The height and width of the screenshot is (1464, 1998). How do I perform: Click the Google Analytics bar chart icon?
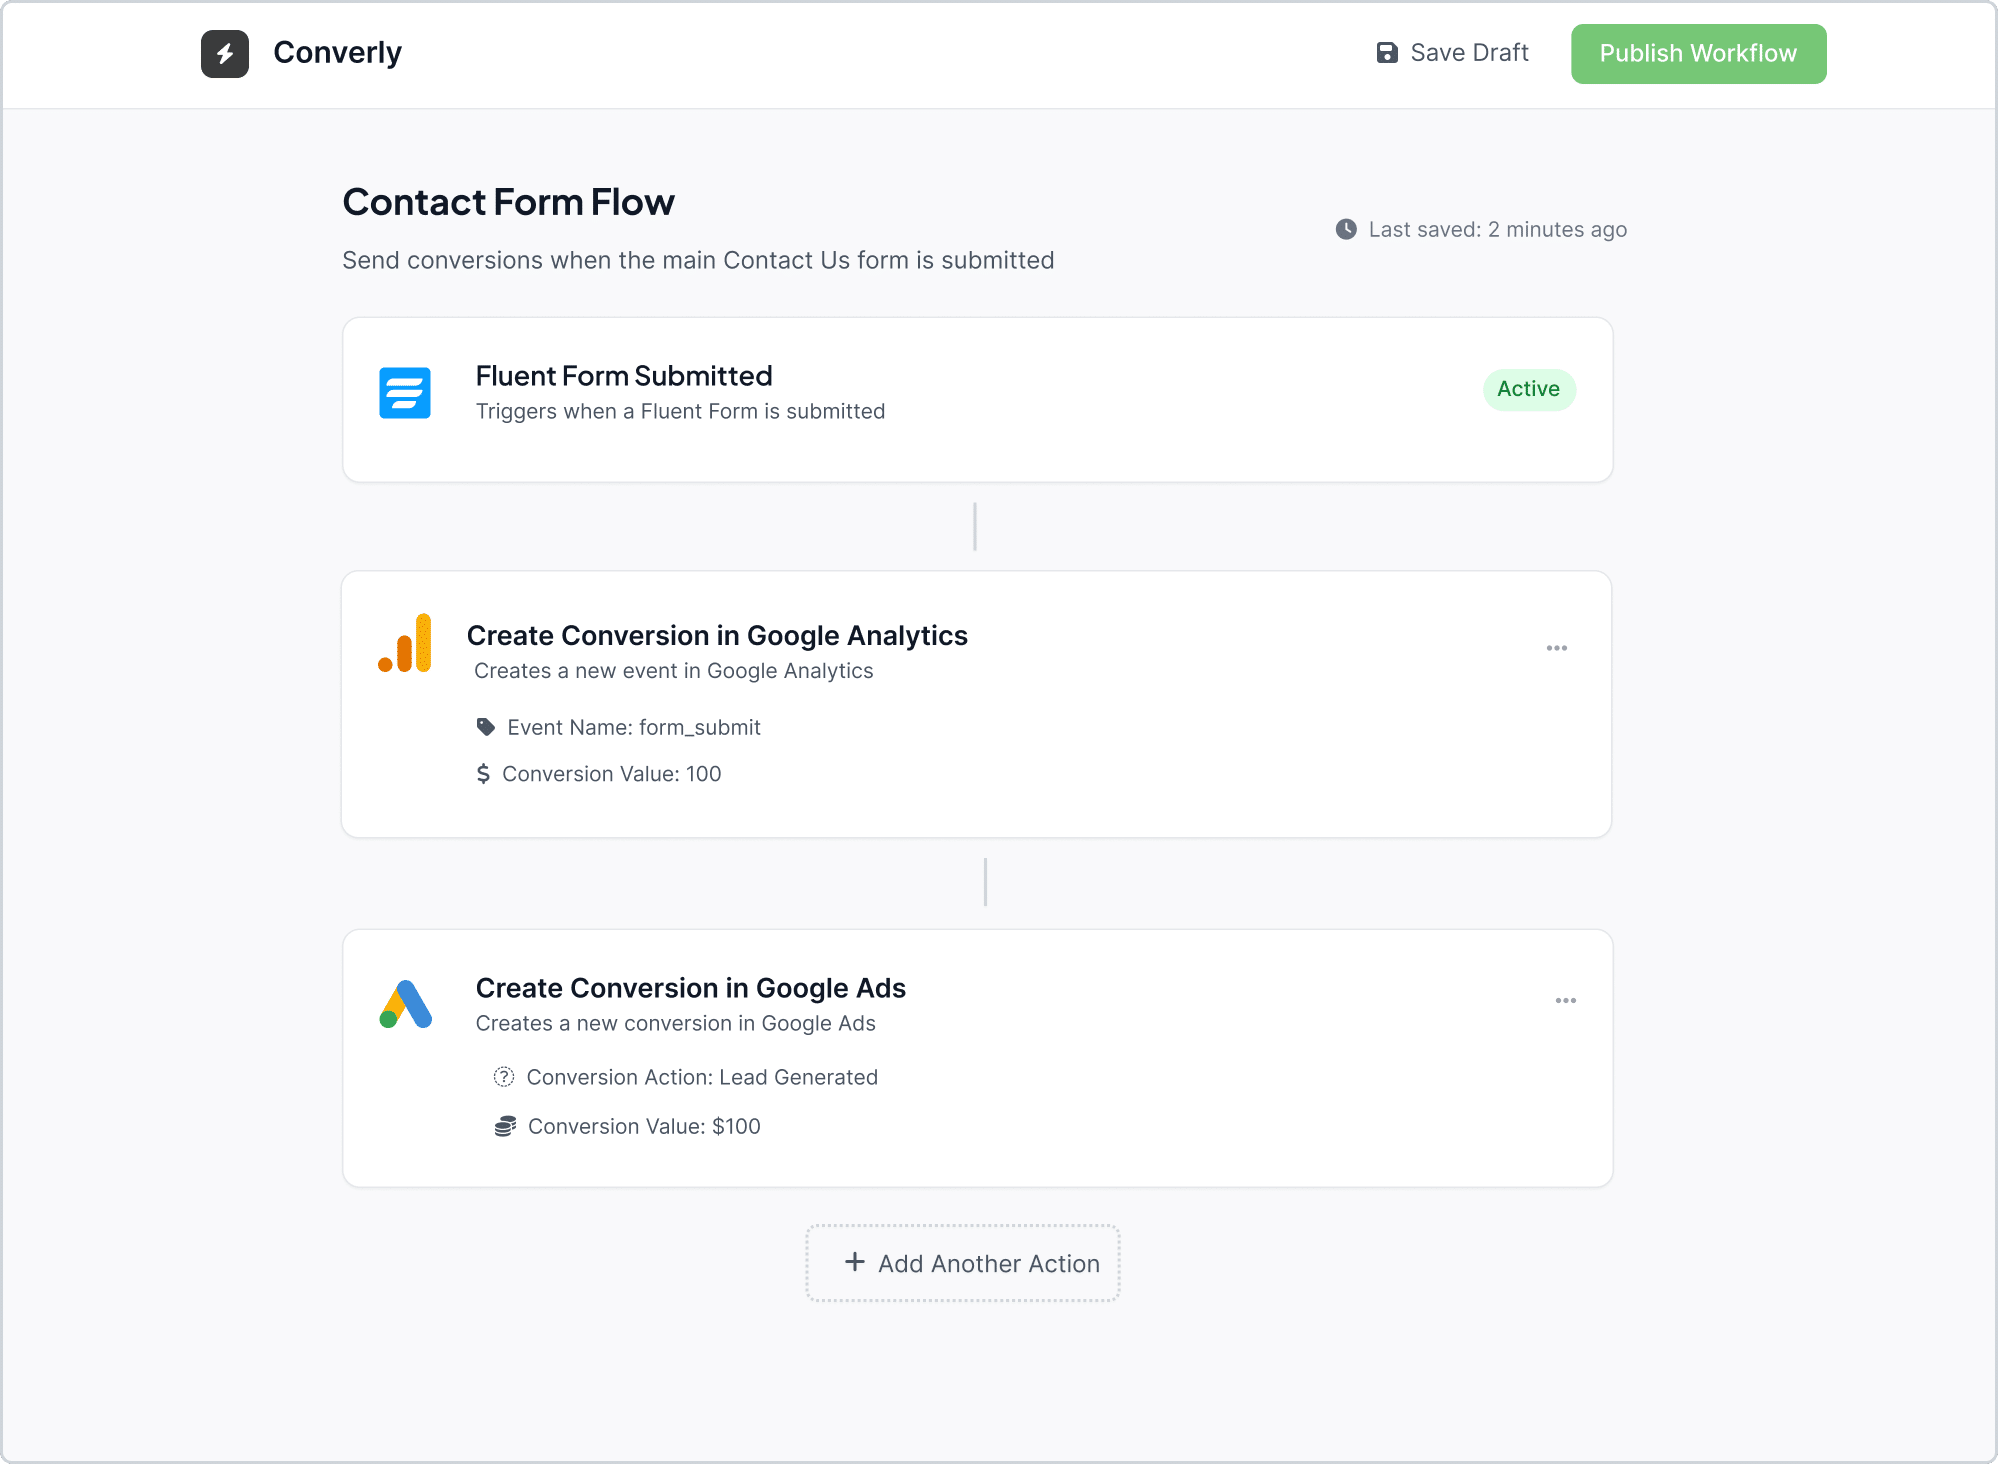[x=405, y=643]
